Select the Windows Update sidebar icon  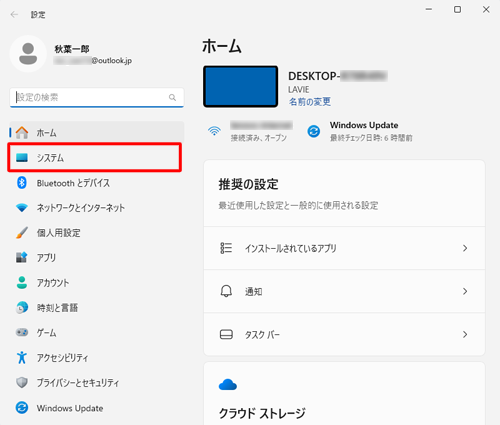[22, 408]
